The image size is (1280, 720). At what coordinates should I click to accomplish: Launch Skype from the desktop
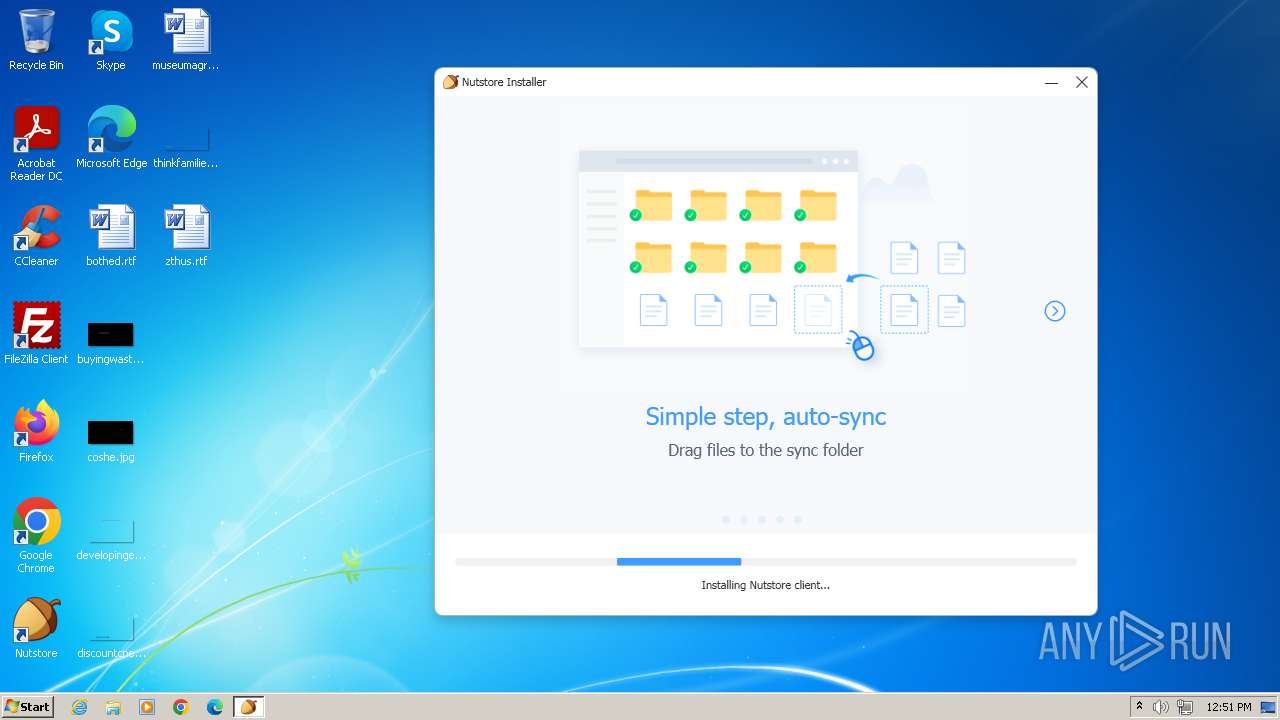pos(111,41)
